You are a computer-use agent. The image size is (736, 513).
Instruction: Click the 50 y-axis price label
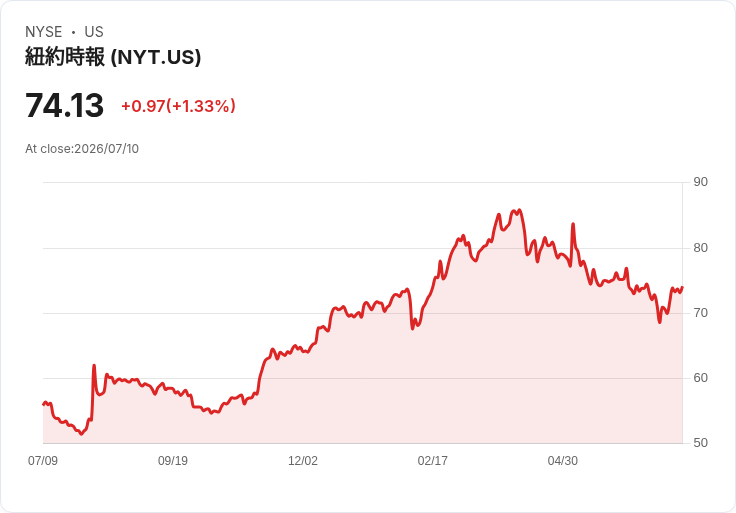pyautogui.click(x=700, y=443)
